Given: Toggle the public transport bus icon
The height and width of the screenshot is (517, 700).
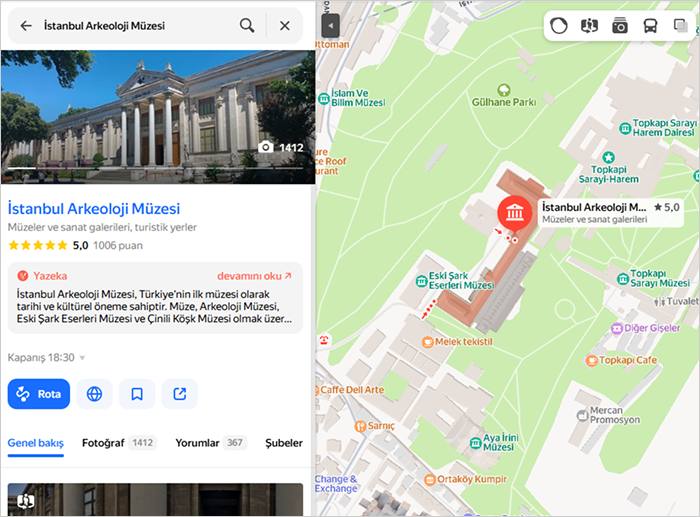Looking at the screenshot, I should 650,26.
